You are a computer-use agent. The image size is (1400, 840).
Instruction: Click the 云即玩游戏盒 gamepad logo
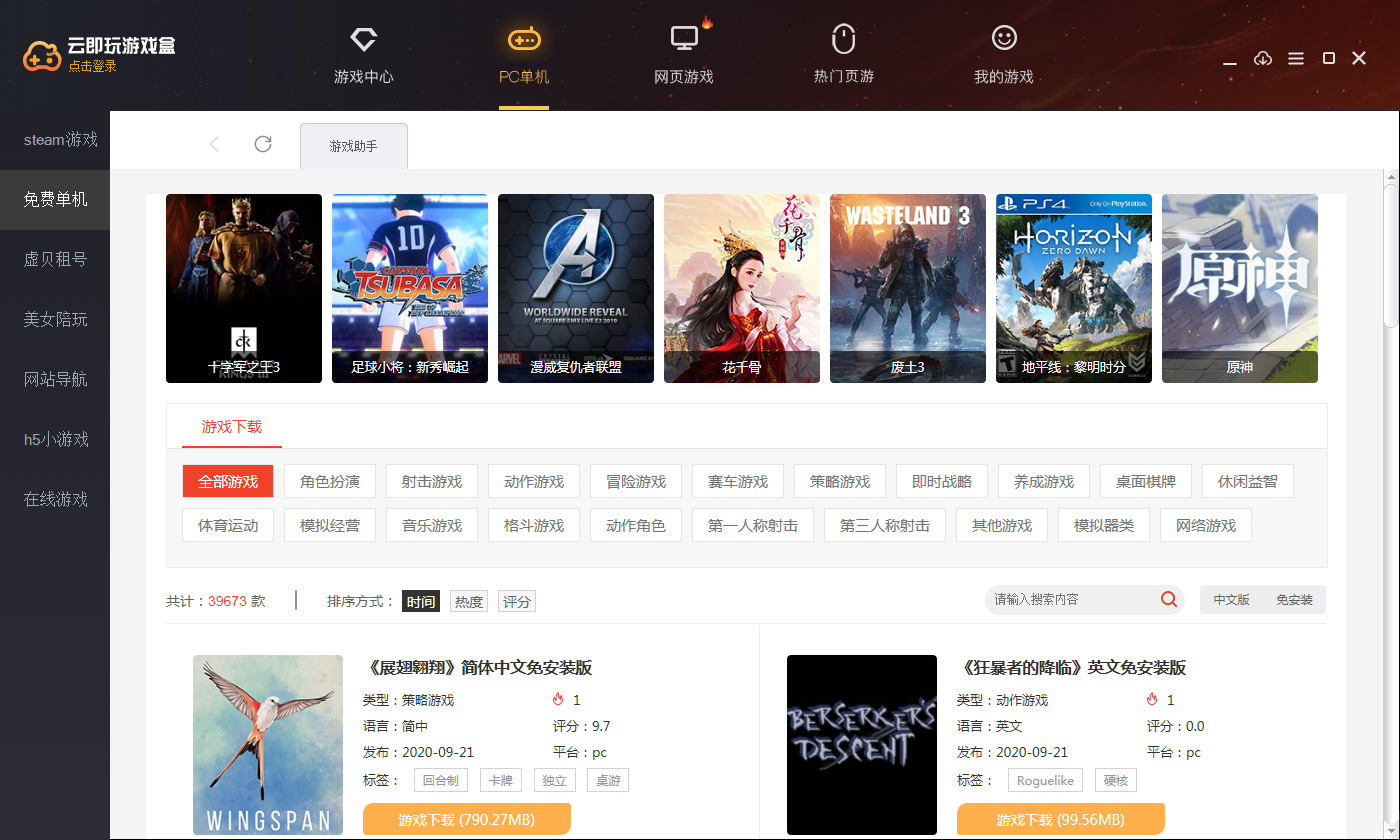click(x=42, y=56)
